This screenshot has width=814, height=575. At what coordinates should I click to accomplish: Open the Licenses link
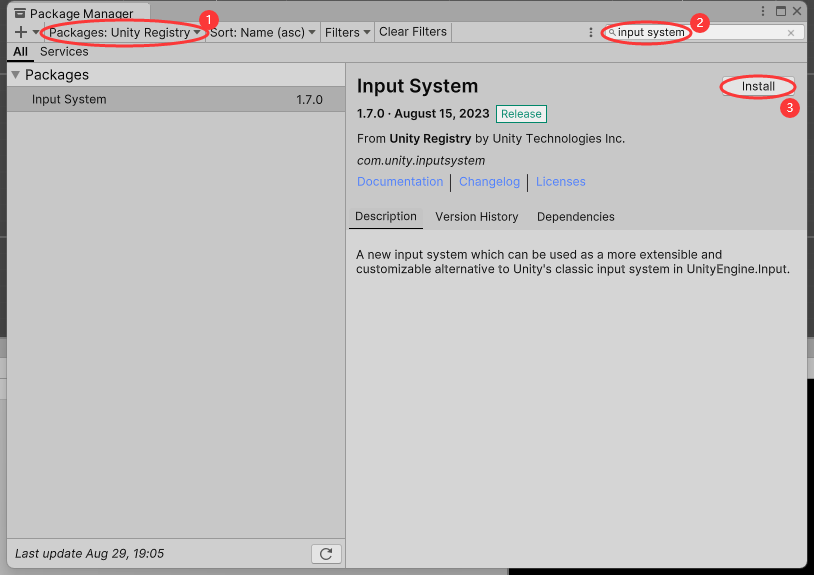tap(561, 182)
